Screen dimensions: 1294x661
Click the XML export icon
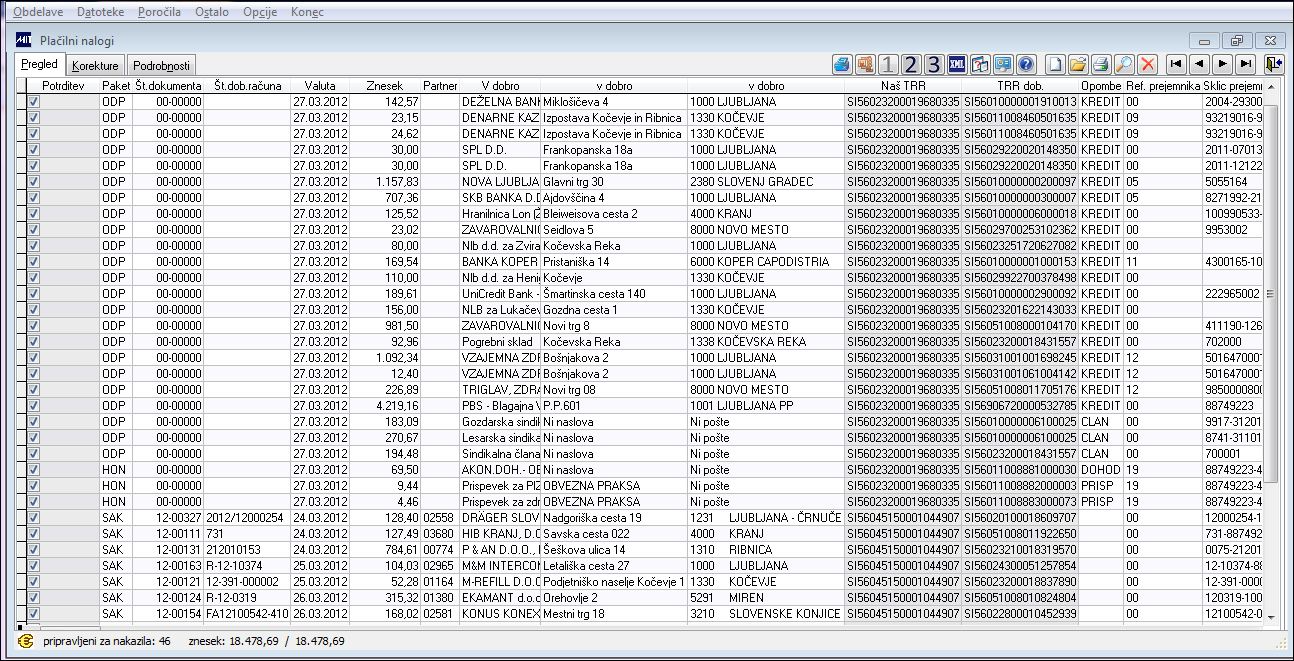(x=957, y=64)
